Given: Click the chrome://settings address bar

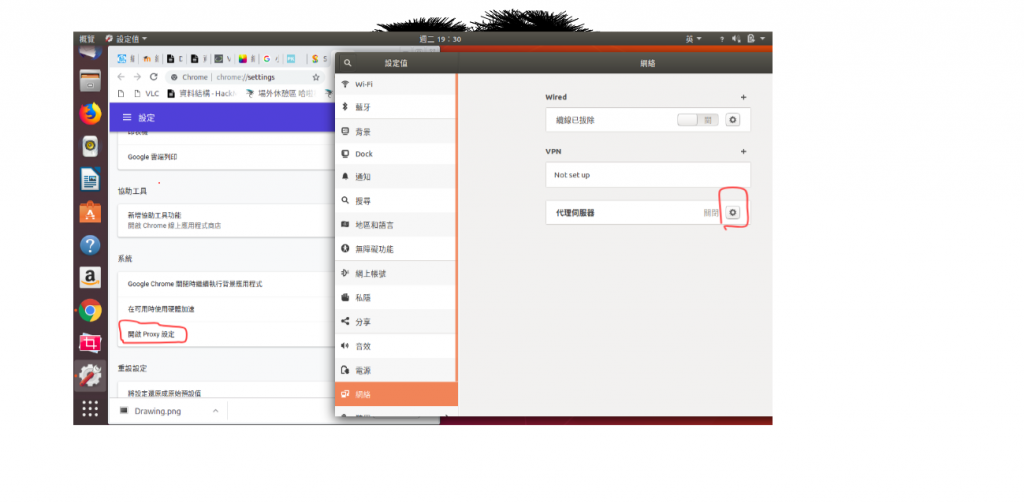Looking at the screenshot, I should [x=245, y=77].
